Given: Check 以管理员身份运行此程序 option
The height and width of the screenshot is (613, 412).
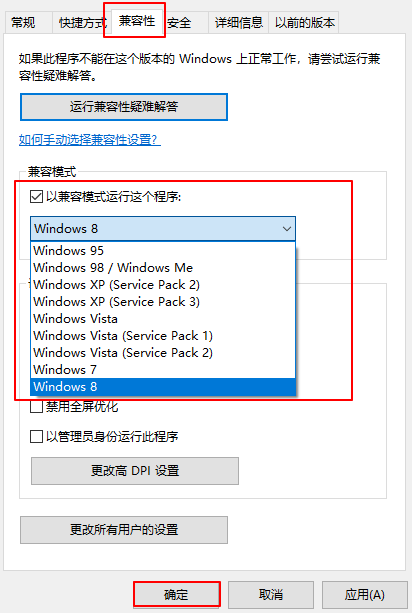Looking at the screenshot, I should 36,436.
